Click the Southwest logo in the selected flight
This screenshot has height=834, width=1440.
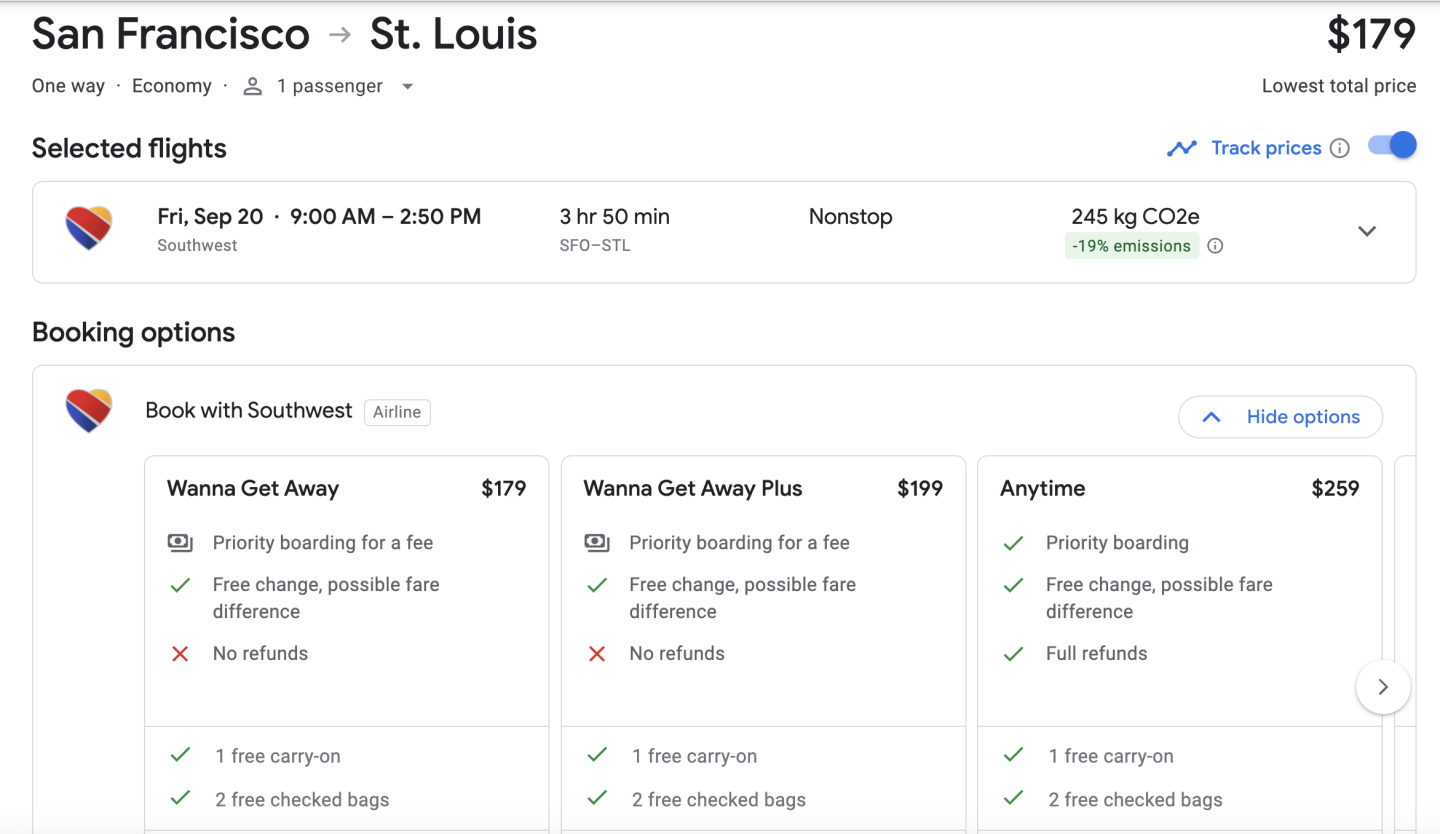[x=89, y=229]
